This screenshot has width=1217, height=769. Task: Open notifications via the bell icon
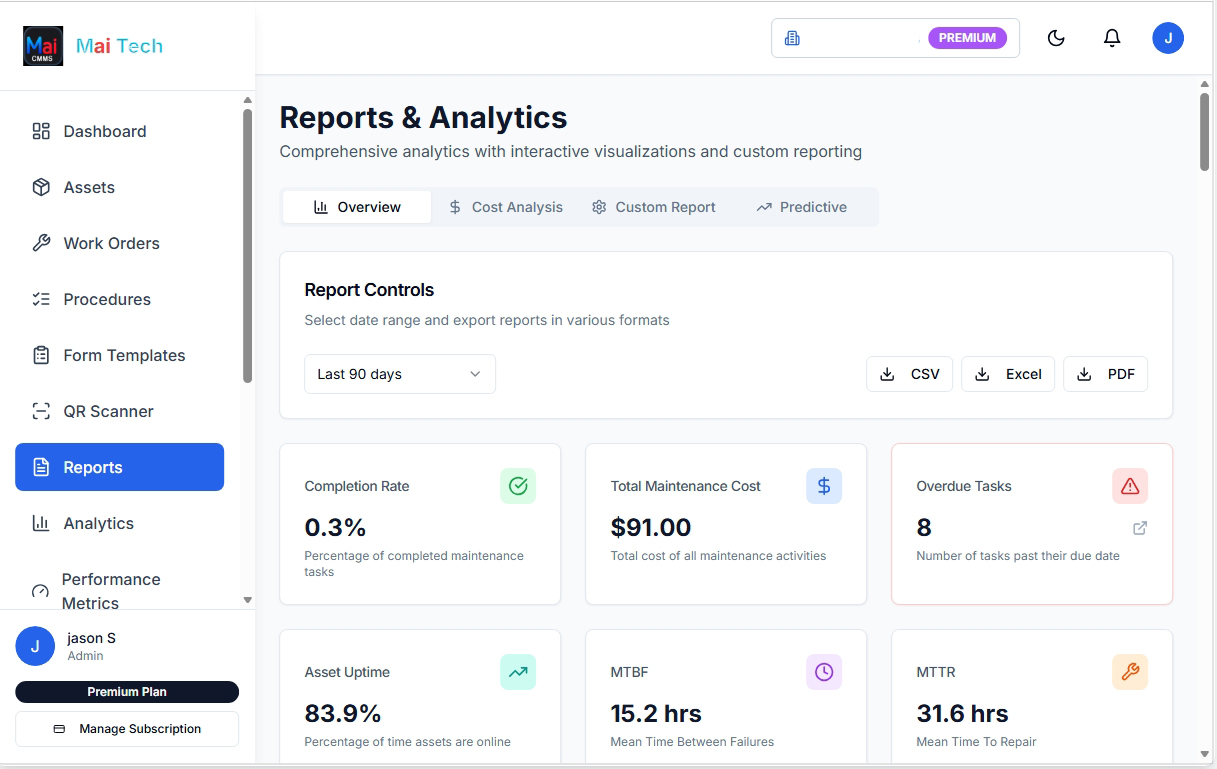coord(1111,37)
